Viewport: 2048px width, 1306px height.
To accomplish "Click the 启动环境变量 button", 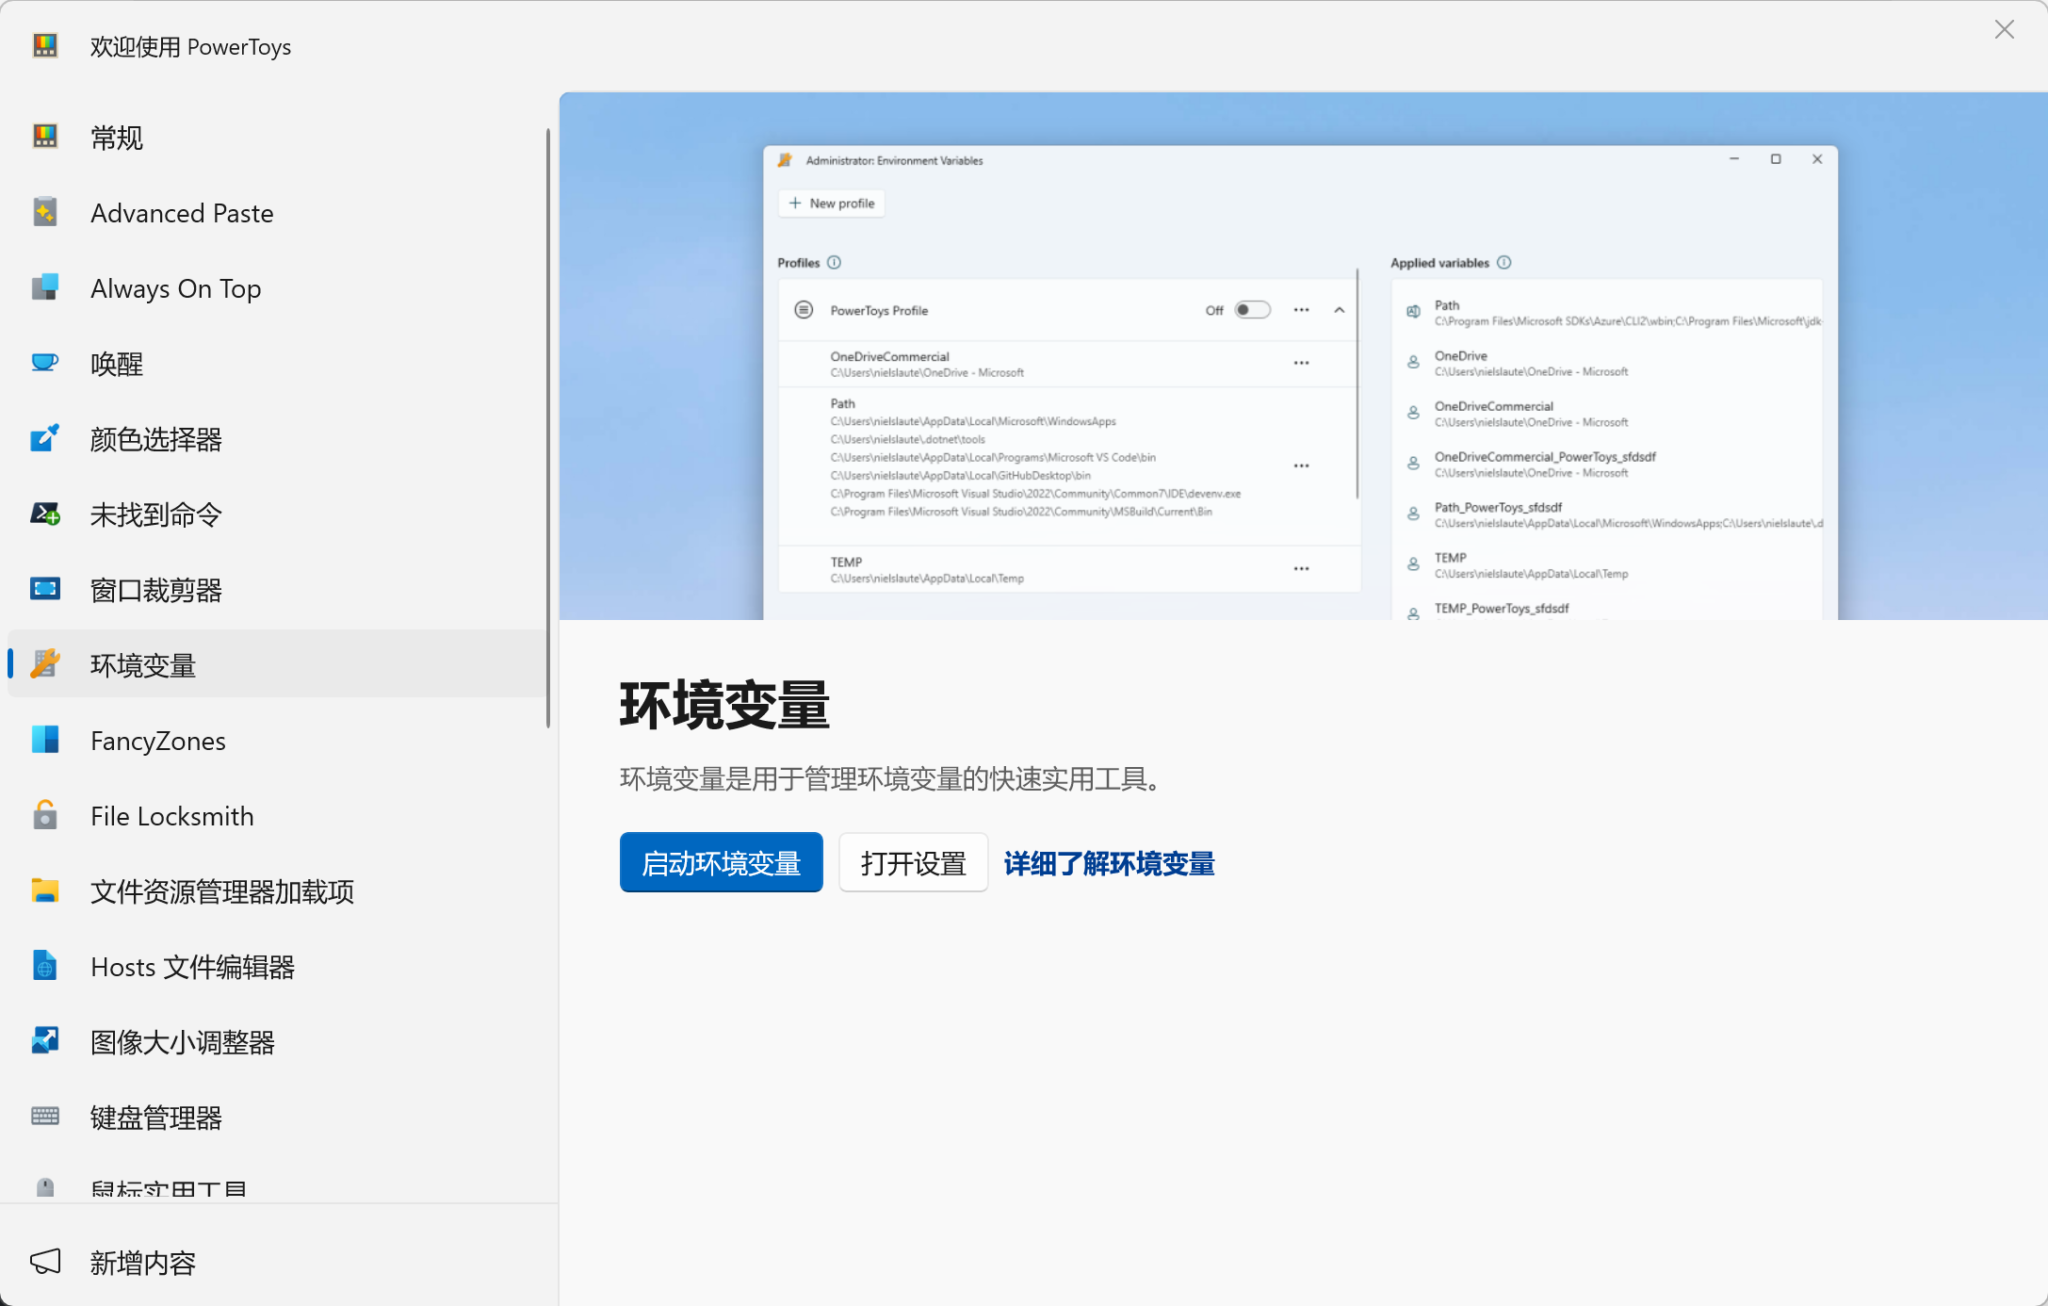I will tap(720, 862).
